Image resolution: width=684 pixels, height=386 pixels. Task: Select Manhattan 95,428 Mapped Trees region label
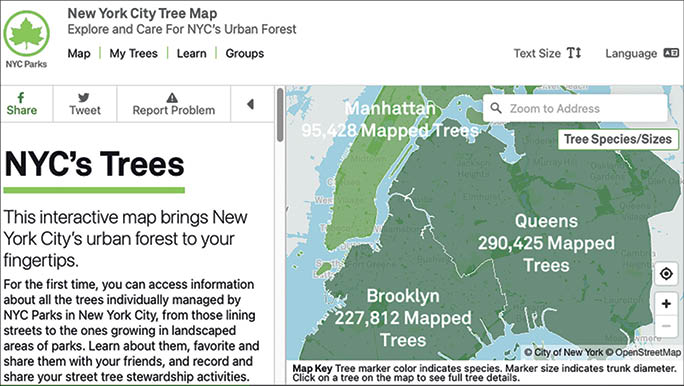pos(390,119)
